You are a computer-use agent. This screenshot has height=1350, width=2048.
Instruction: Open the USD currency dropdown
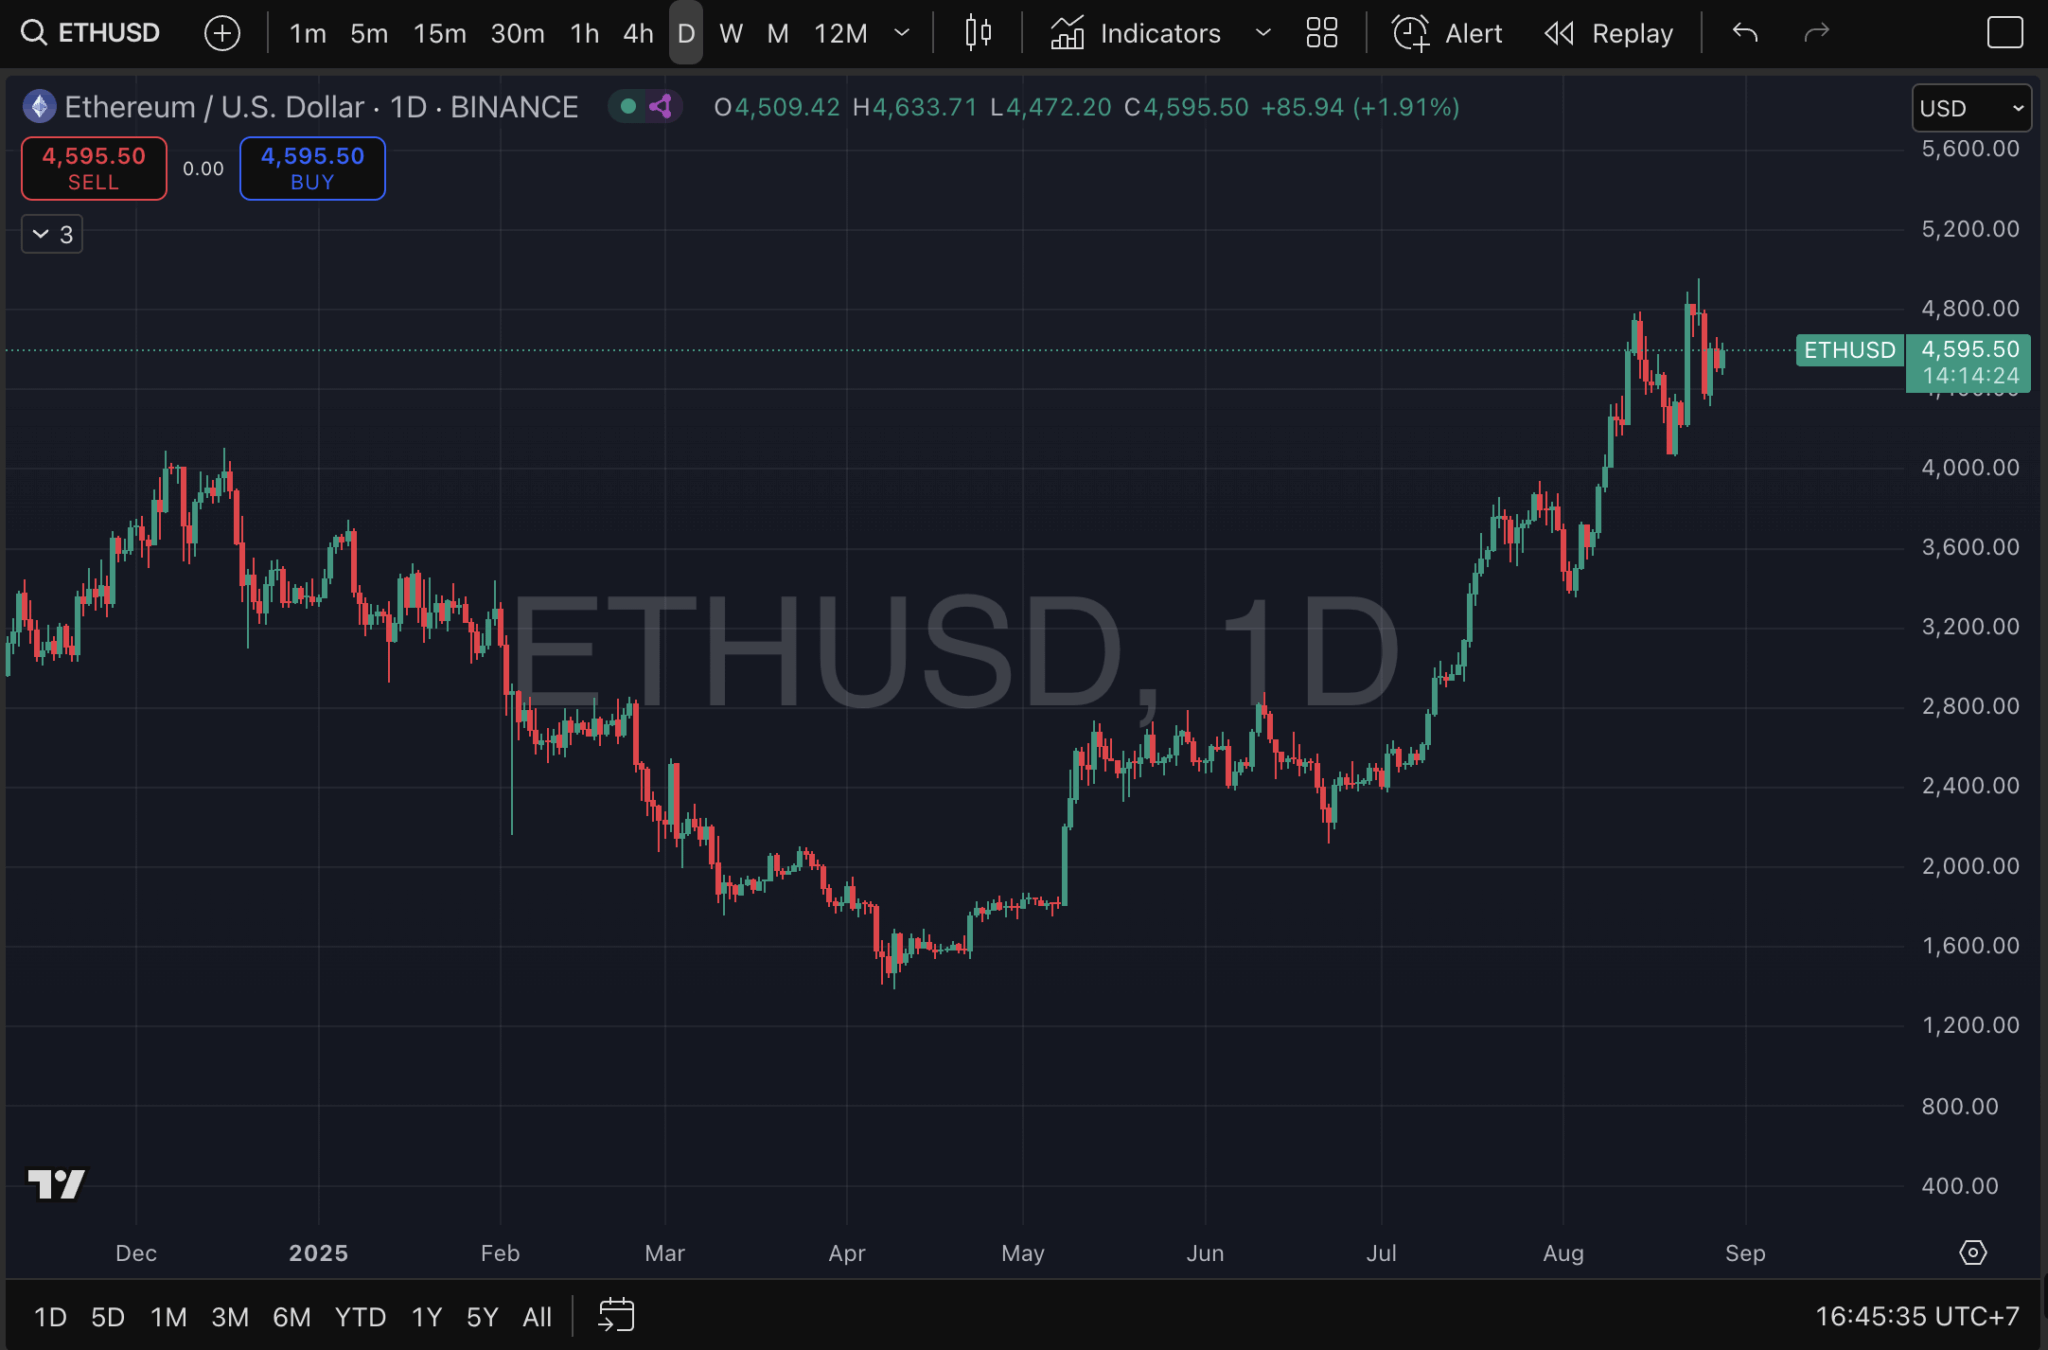click(x=1970, y=108)
